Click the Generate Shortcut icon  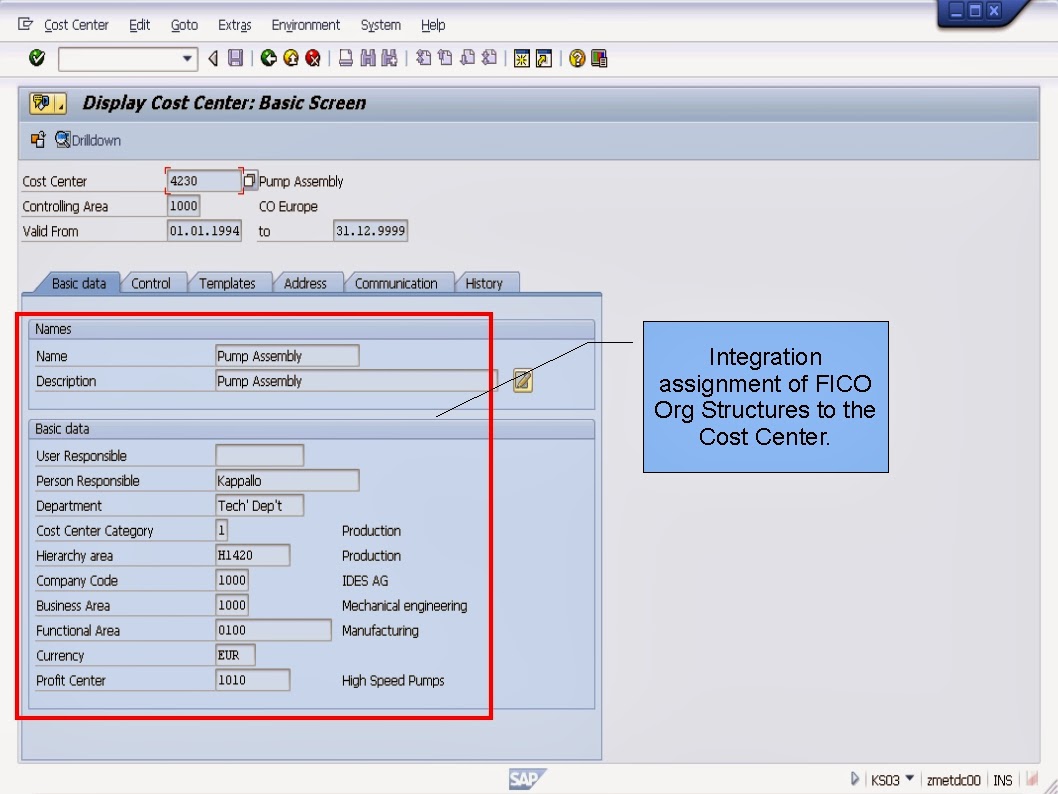click(544, 59)
